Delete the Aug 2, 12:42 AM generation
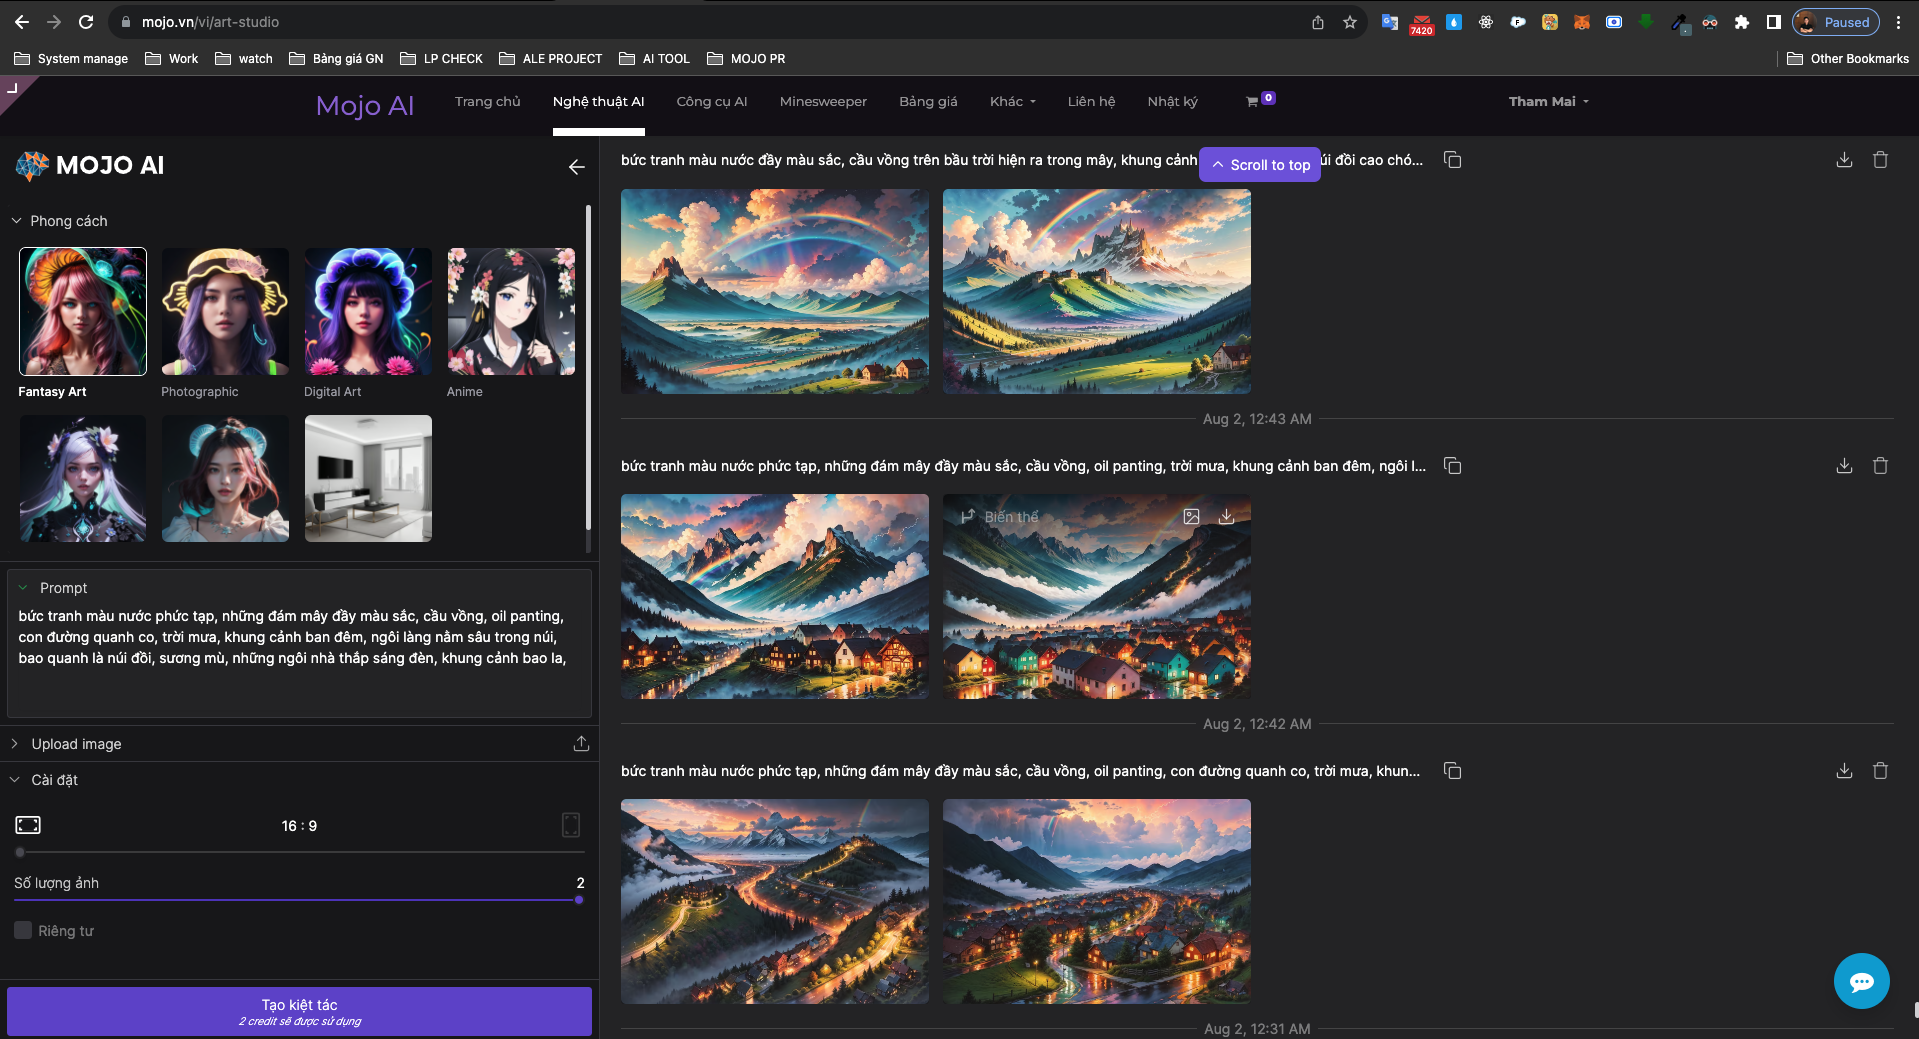The height and width of the screenshot is (1039, 1919). [1880, 466]
